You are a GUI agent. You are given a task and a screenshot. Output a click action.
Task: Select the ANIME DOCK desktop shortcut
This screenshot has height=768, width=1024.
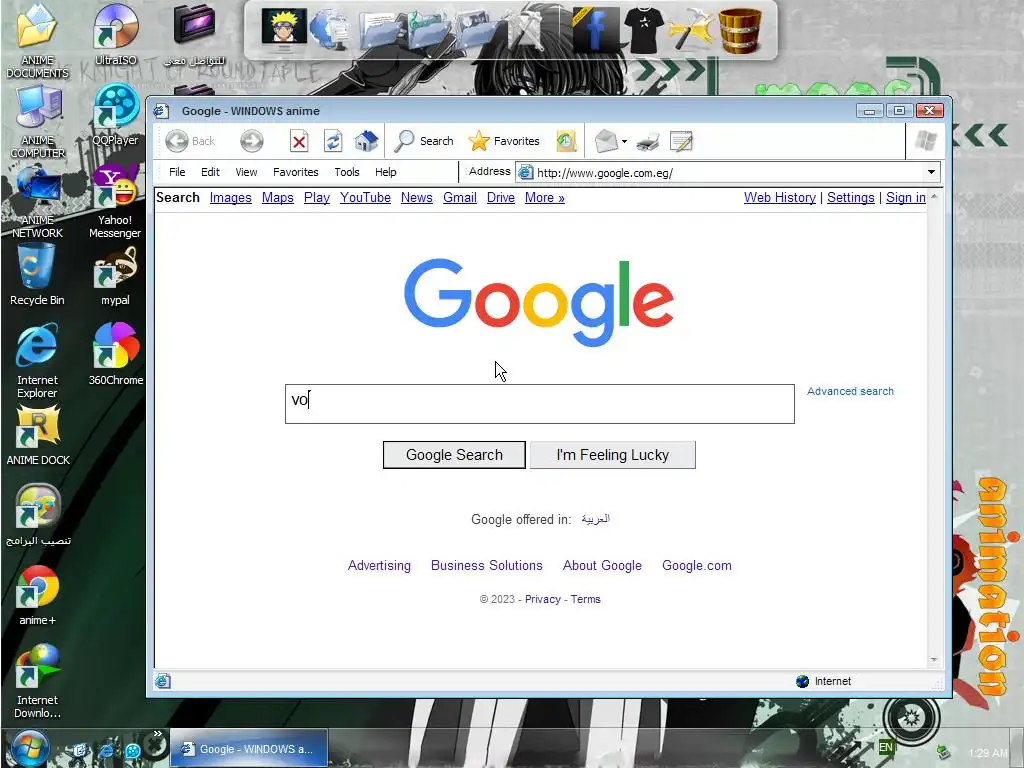click(x=37, y=435)
